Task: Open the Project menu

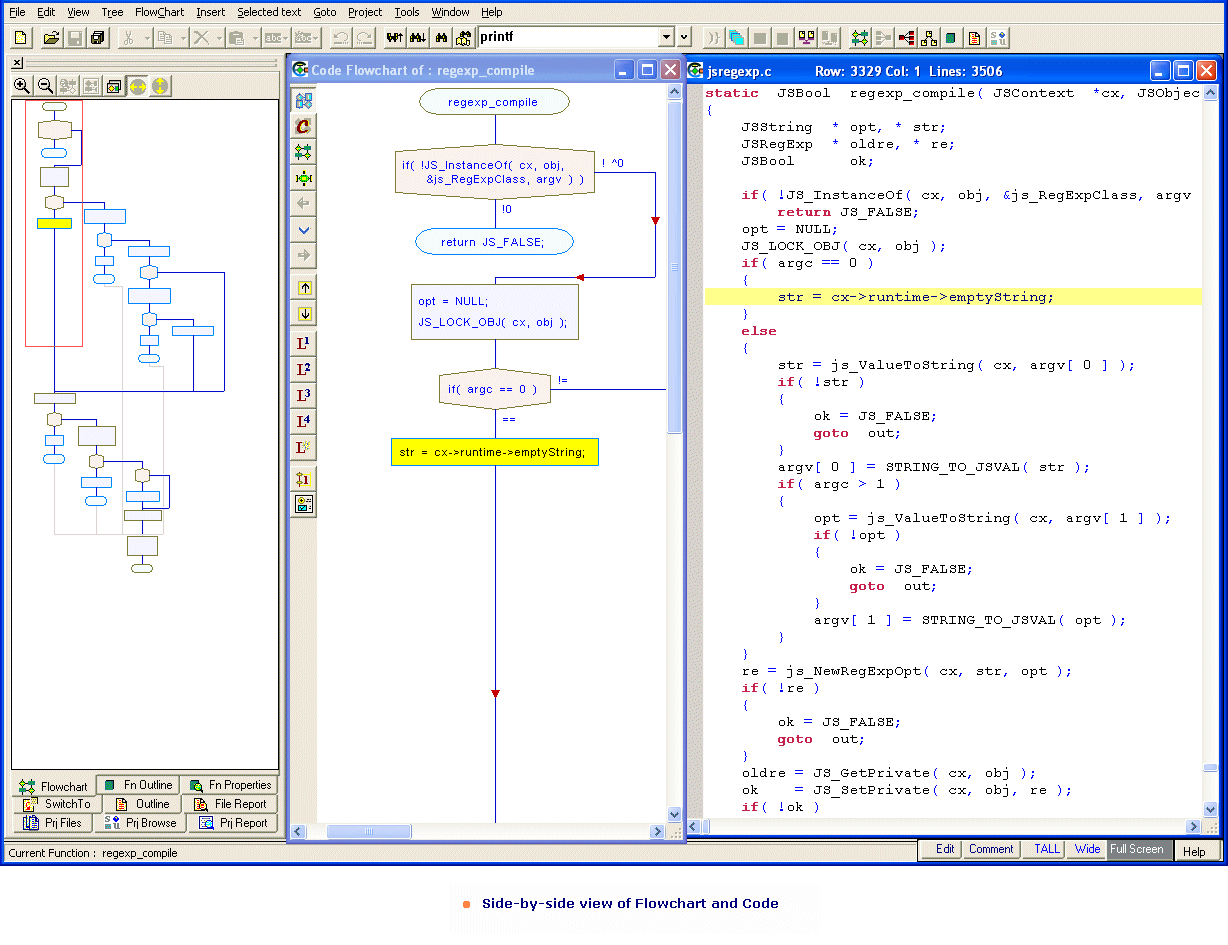Action: (x=365, y=12)
